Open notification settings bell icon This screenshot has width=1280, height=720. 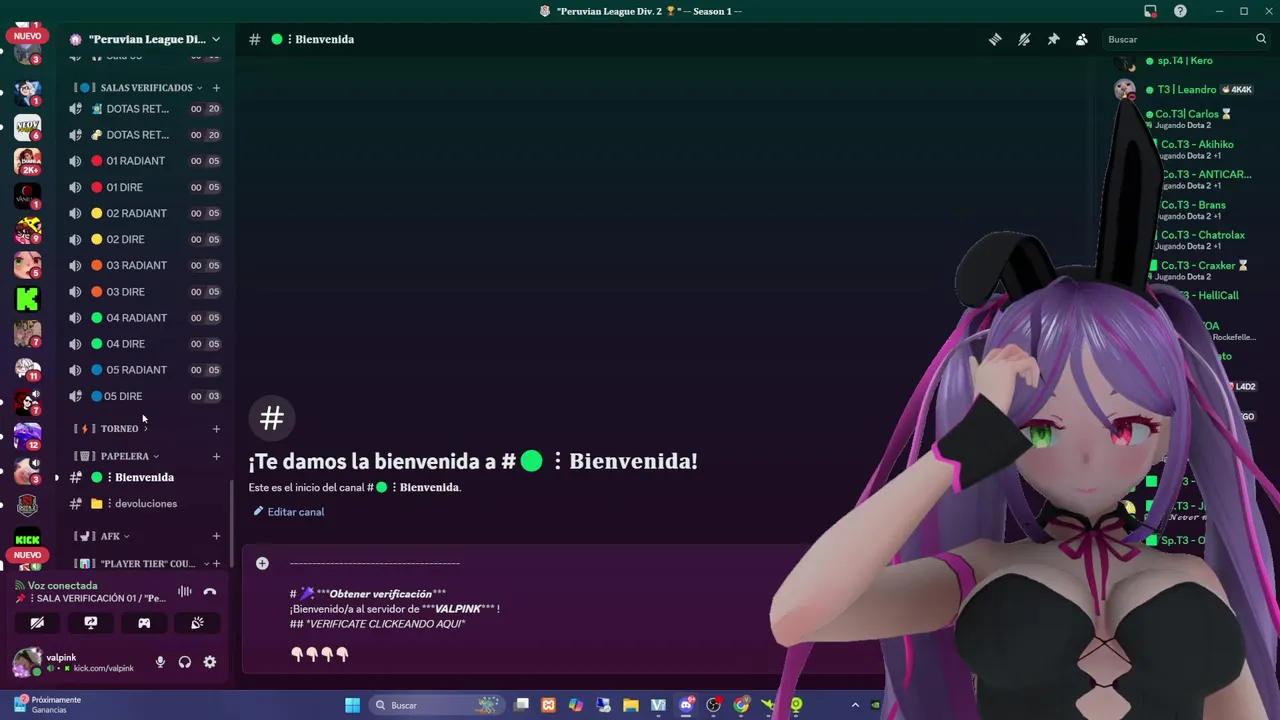coord(1024,39)
